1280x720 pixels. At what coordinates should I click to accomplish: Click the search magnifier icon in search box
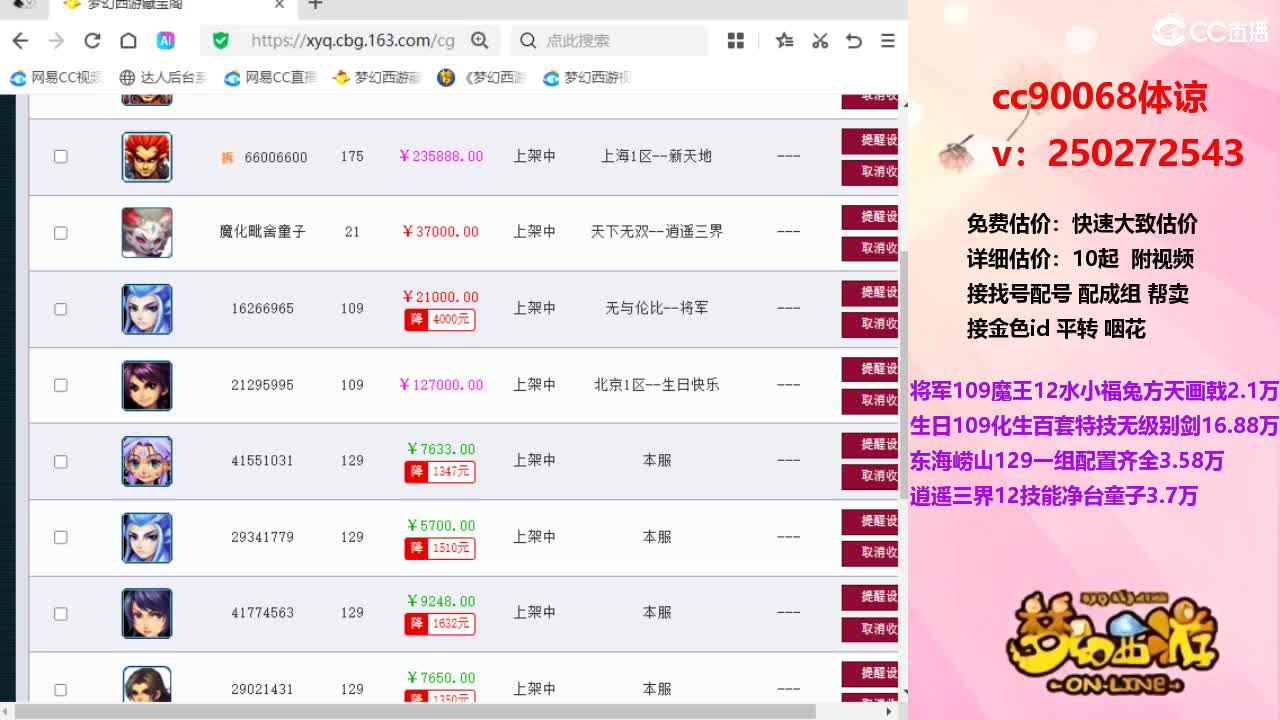click(x=528, y=41)
